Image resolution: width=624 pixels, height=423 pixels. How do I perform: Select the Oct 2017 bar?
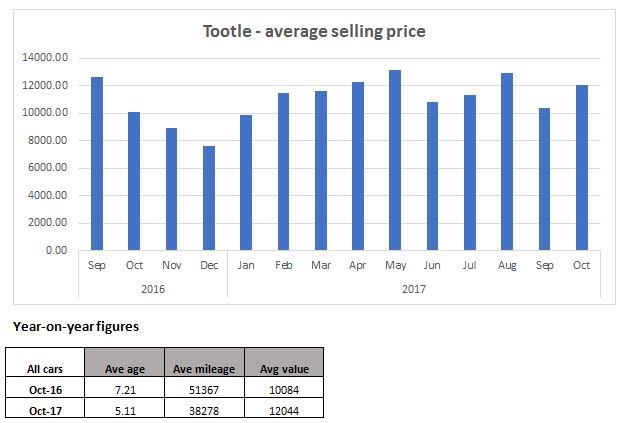581,167
